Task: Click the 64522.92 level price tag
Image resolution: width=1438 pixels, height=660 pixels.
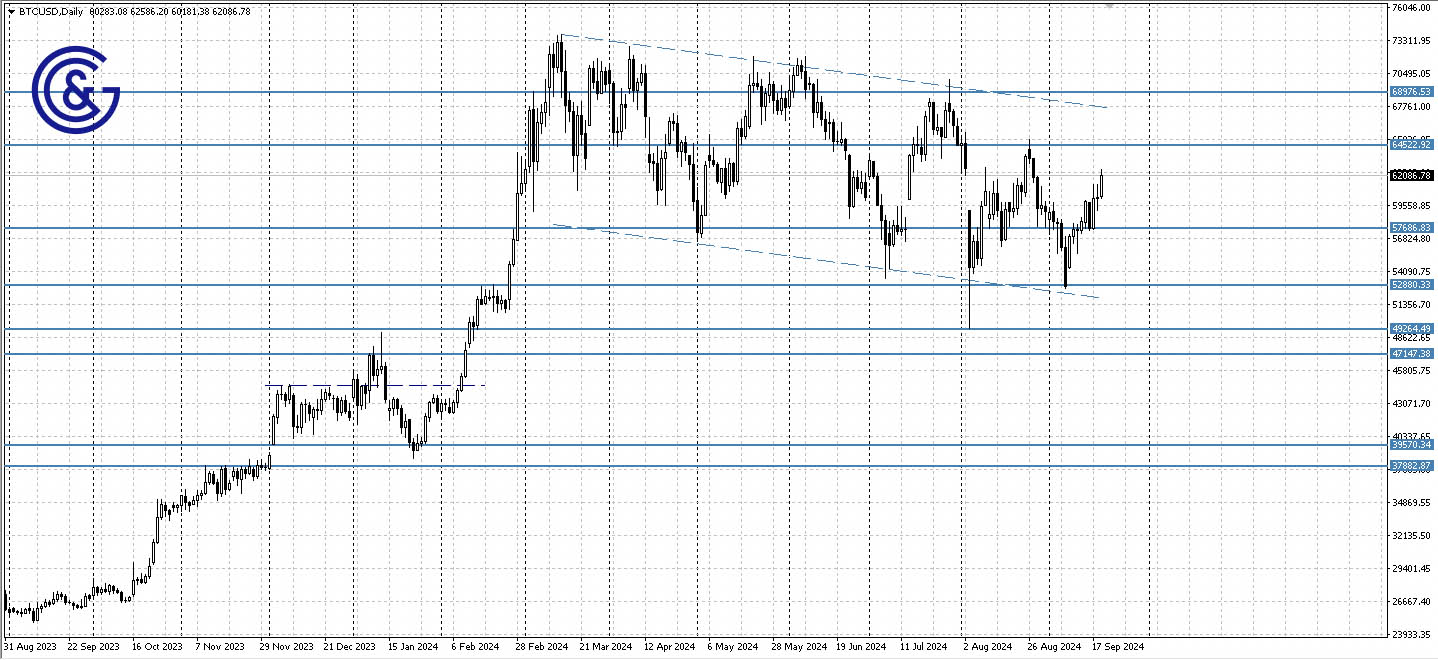Action: coord(1411,145)
